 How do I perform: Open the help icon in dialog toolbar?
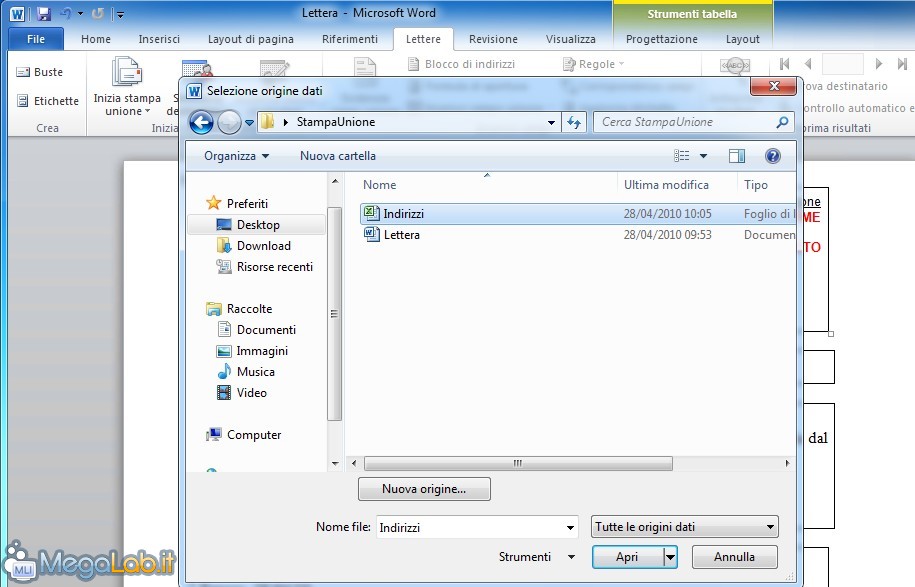point(772,156)
